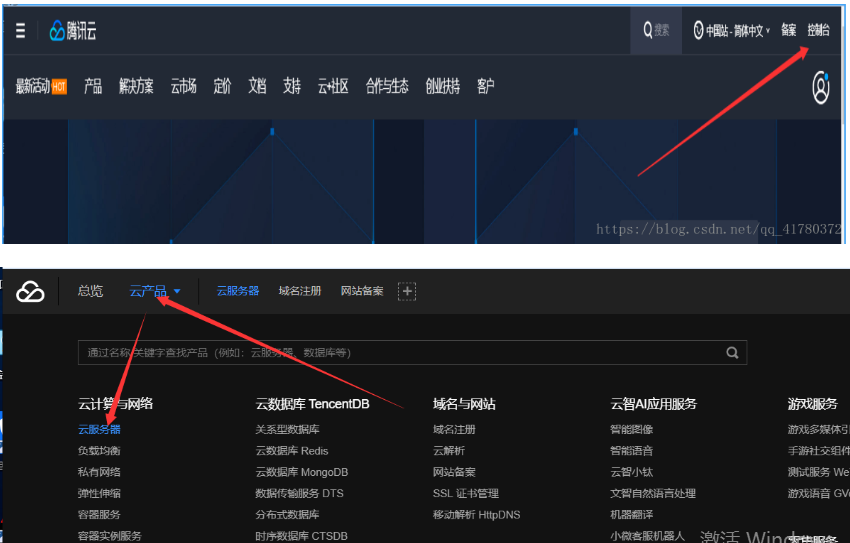
Task: Open 云数据库 MongoDB link
Action: tap(301, 472)
